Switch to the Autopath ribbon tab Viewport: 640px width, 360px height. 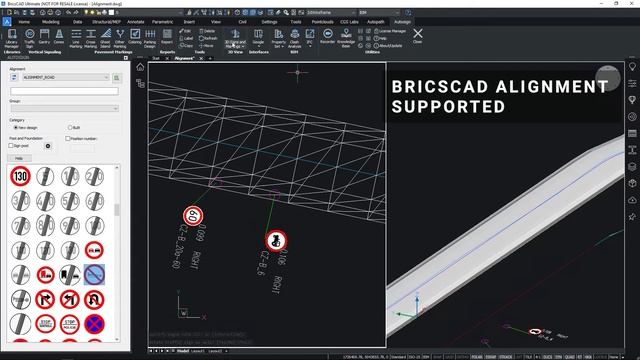coord(376,22)
